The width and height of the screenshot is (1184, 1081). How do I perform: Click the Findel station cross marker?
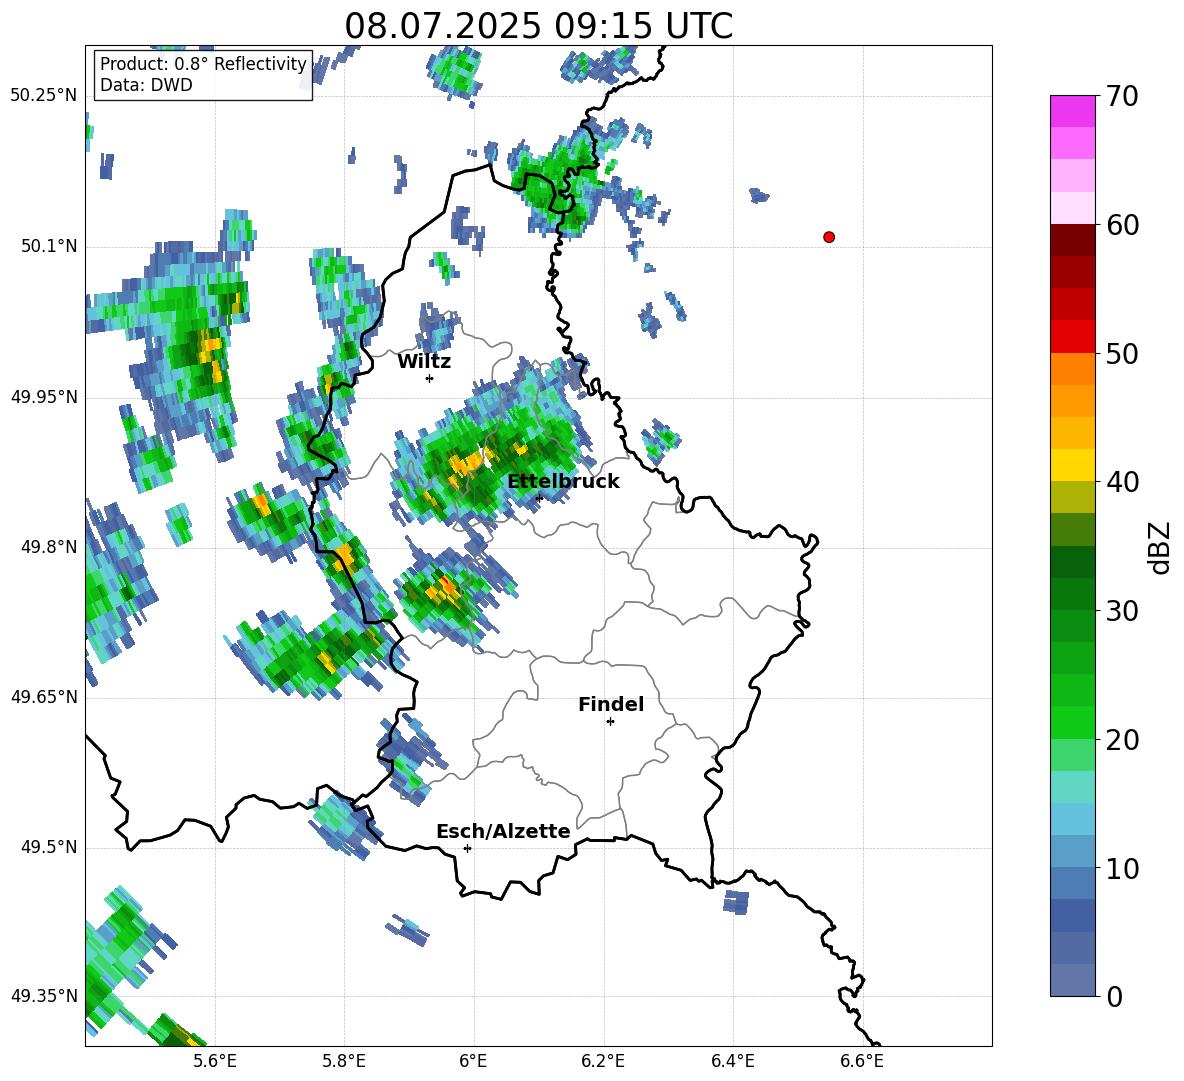(610, 722)
